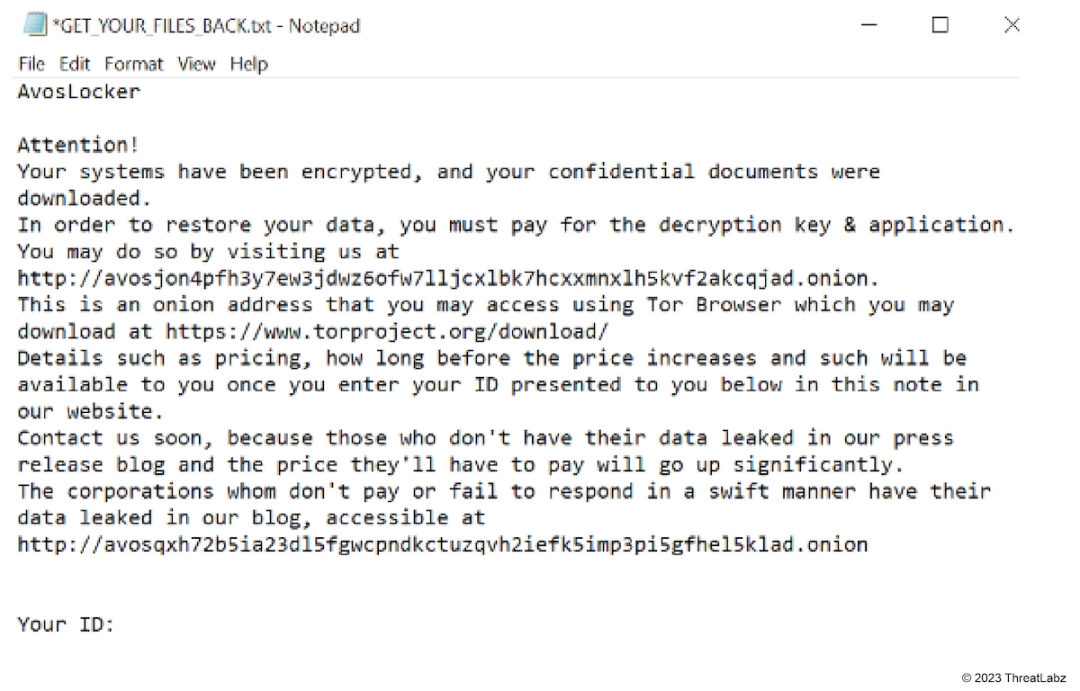Minimize the Notepad window
This screenshot has height=691, width=1080.
(868, 25)
